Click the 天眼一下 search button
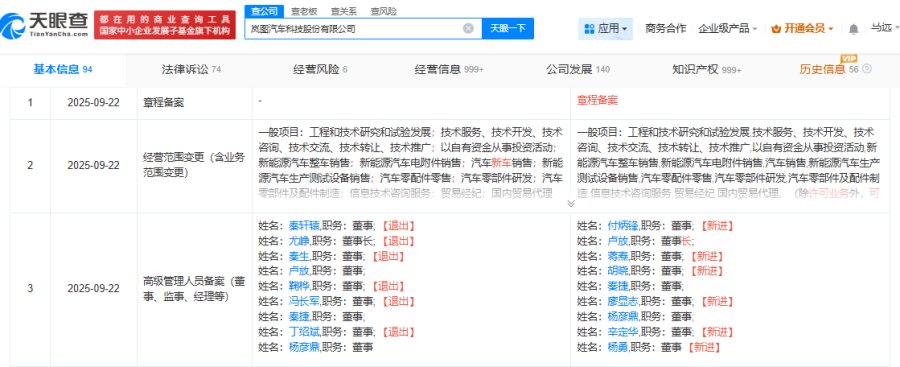Image resolution: width=900 pixels, height=367 pixels. point(507,28)
